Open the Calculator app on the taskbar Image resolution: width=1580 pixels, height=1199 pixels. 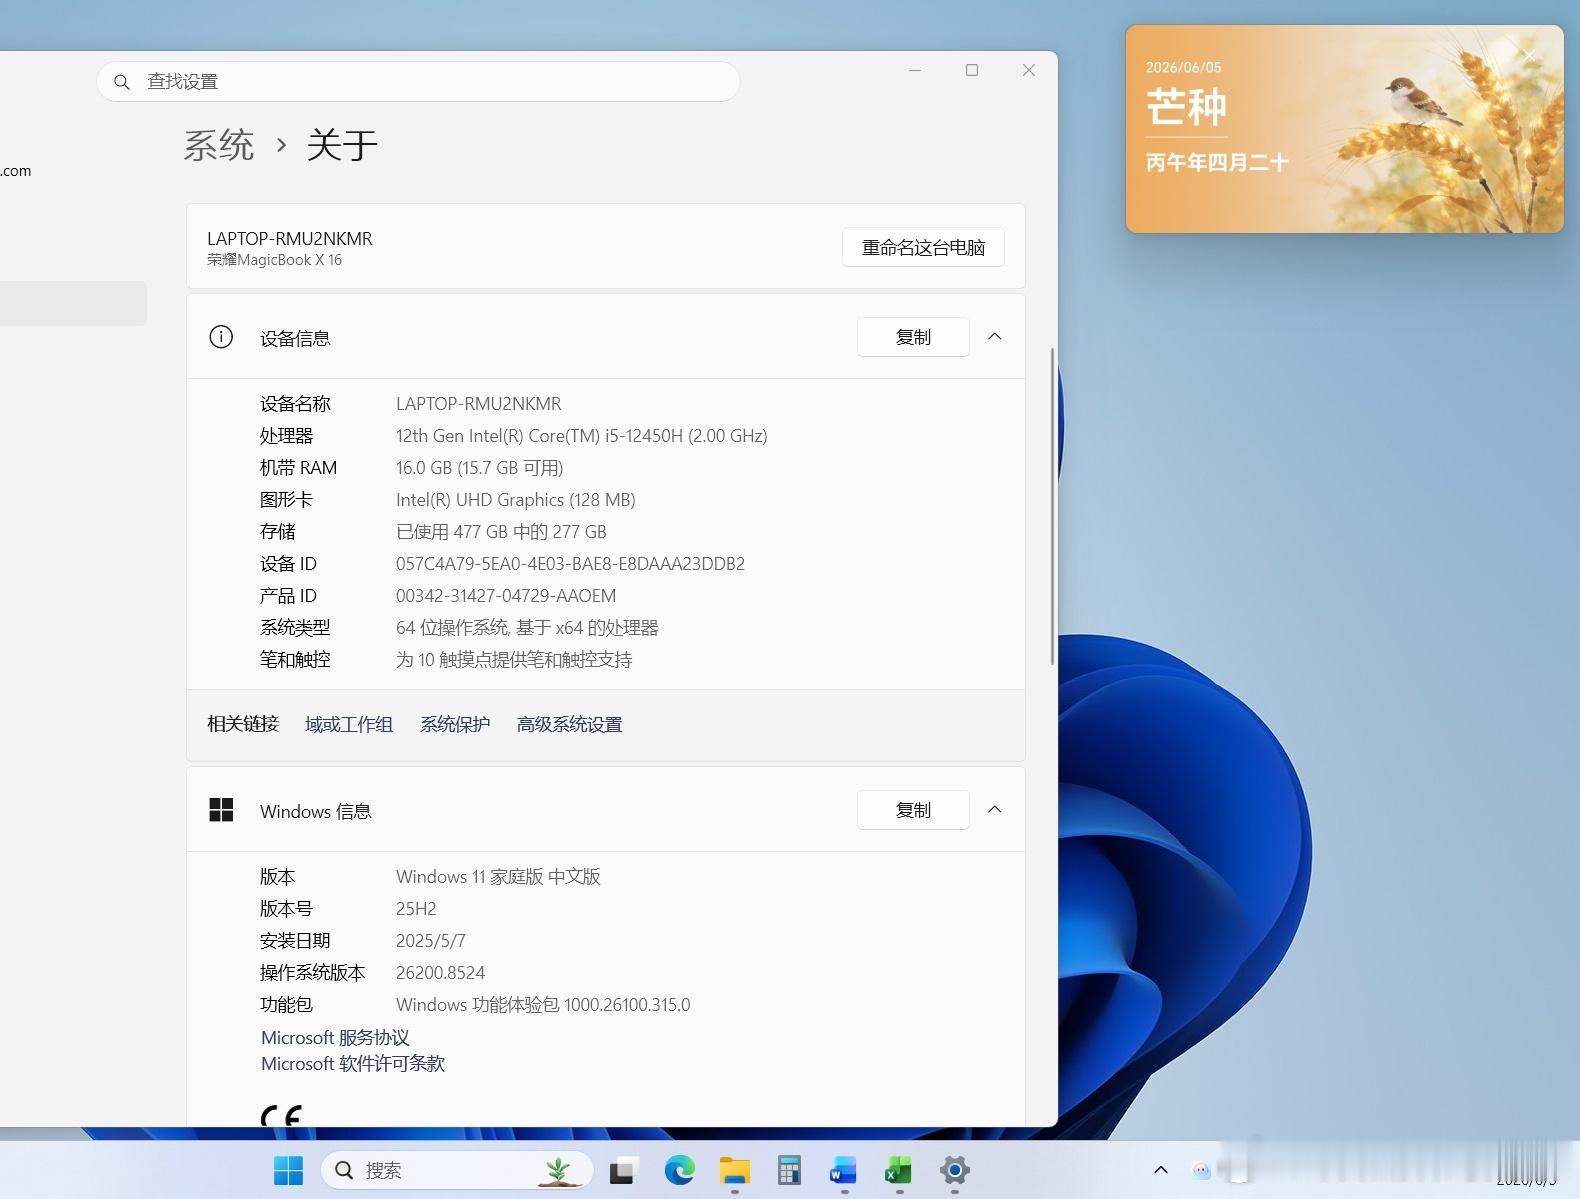pyautogui.click(x=790, y=1170)
